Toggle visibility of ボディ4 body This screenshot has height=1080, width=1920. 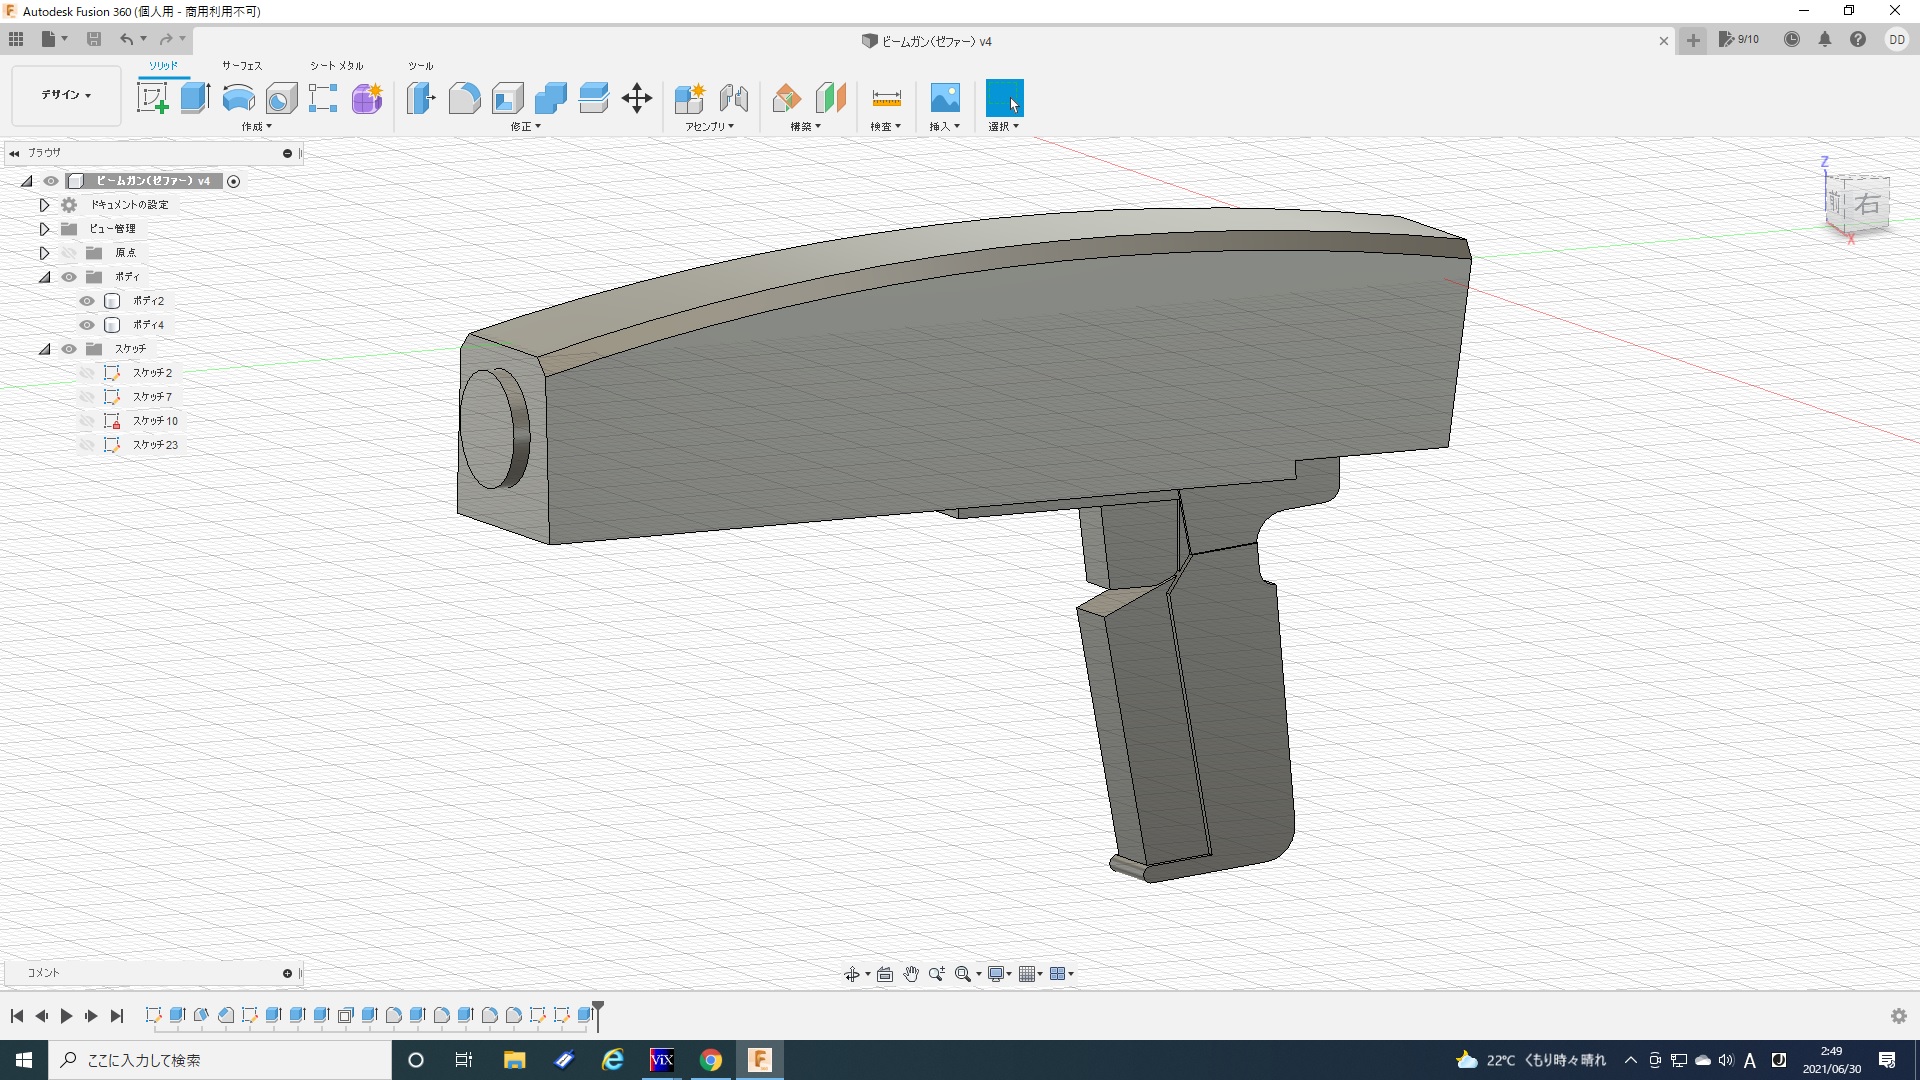(87, 325)
